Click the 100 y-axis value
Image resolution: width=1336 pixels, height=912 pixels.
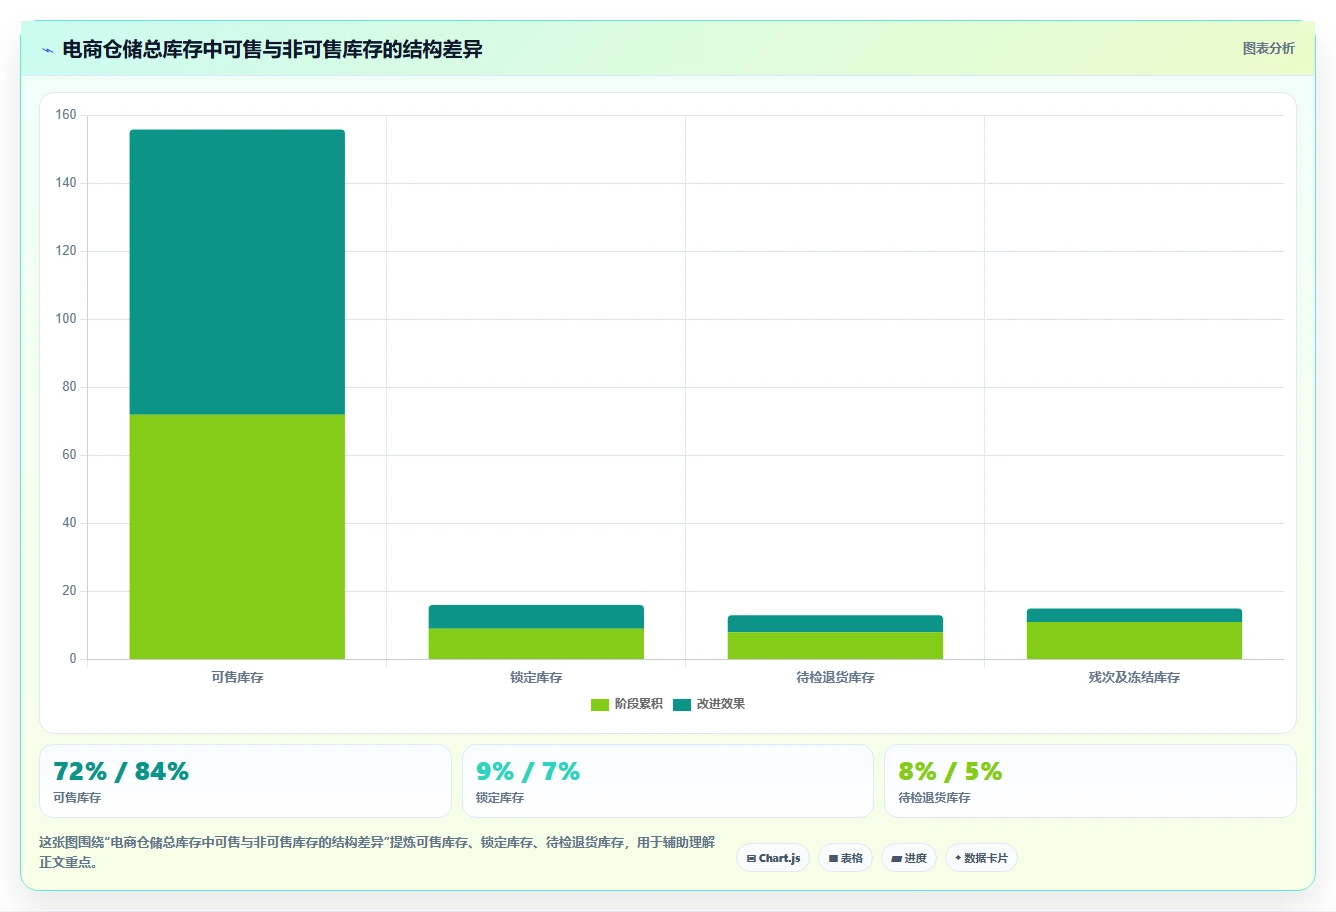point(66,319)
